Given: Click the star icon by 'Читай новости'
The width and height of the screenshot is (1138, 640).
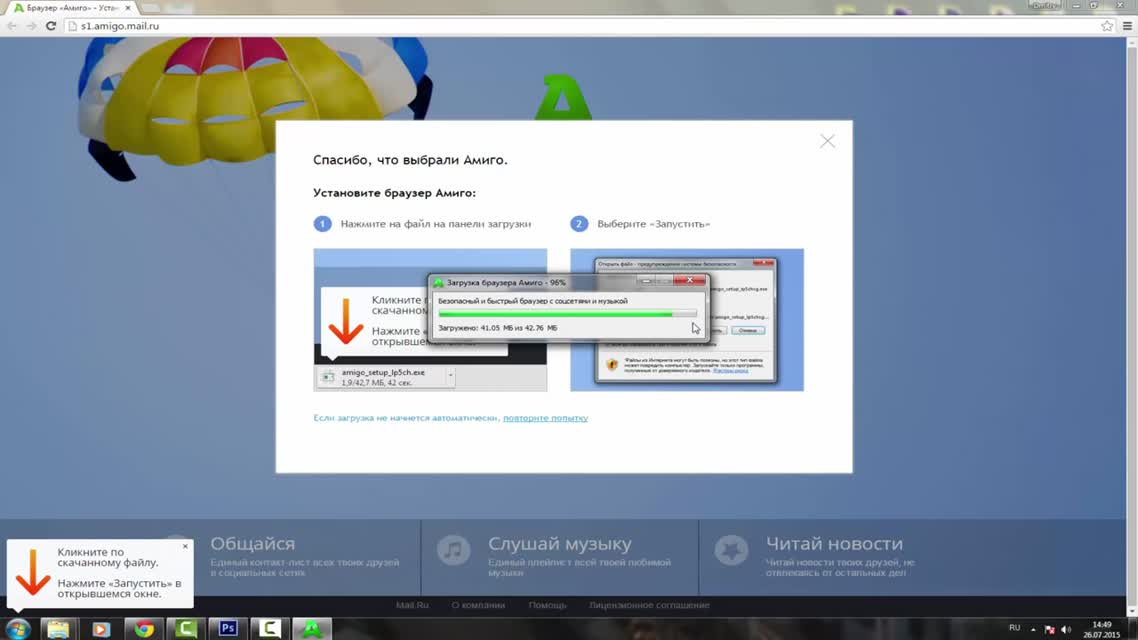Looking at the screenshot, I should 731,550.
